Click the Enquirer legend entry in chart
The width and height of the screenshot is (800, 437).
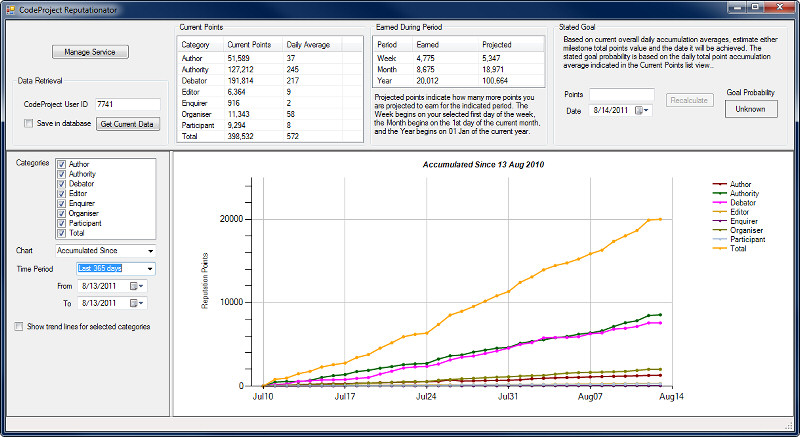[x=735, y=221]
